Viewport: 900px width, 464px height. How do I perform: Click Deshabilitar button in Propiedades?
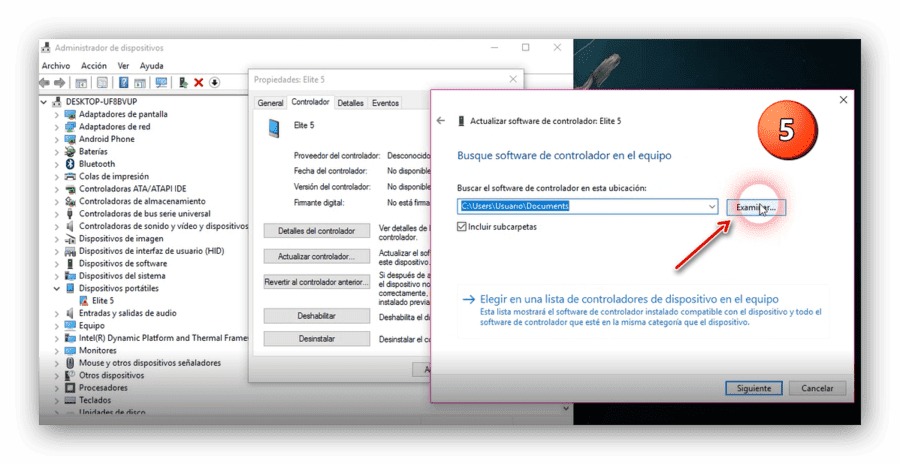pos(317,316)
